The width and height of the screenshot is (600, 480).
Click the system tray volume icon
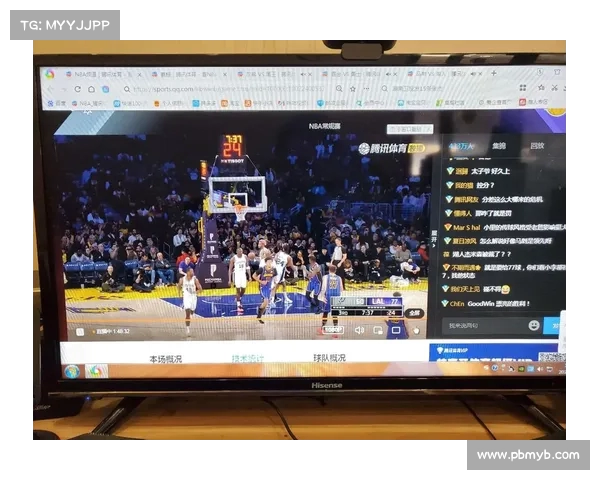(x=540, y=369)
